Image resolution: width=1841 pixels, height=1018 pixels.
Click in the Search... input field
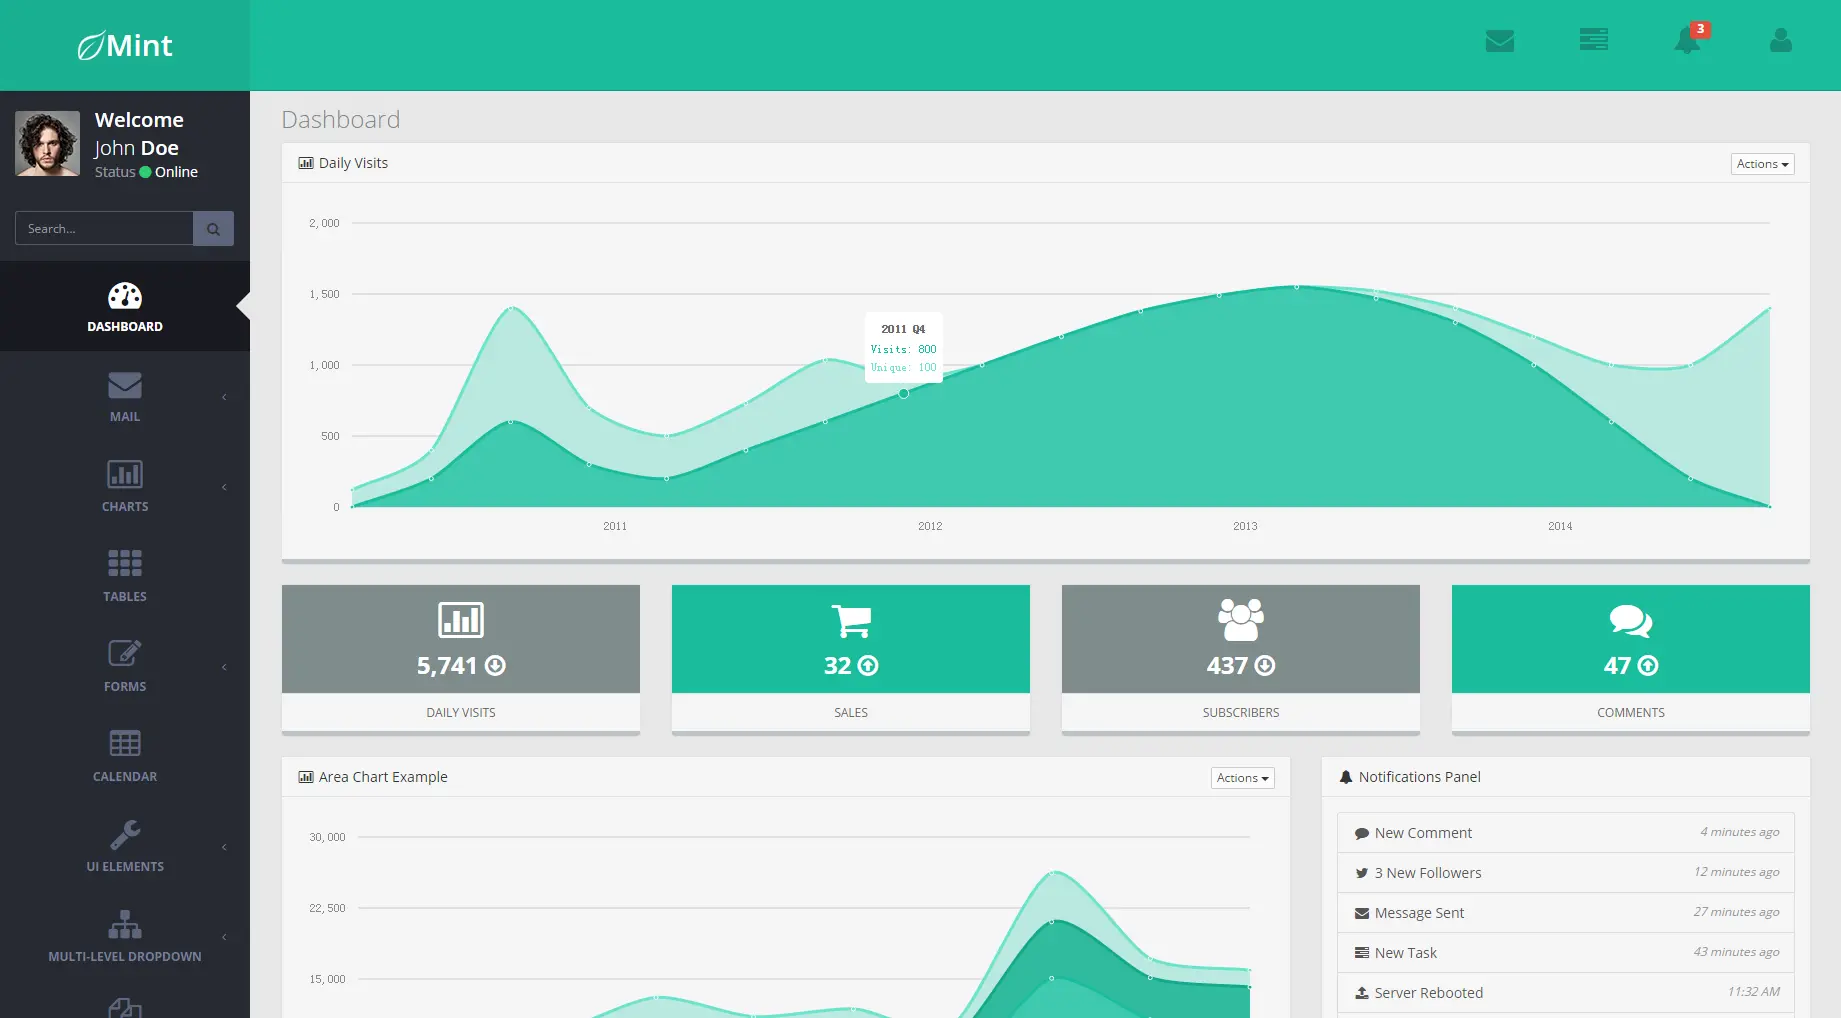click(104, 229)
